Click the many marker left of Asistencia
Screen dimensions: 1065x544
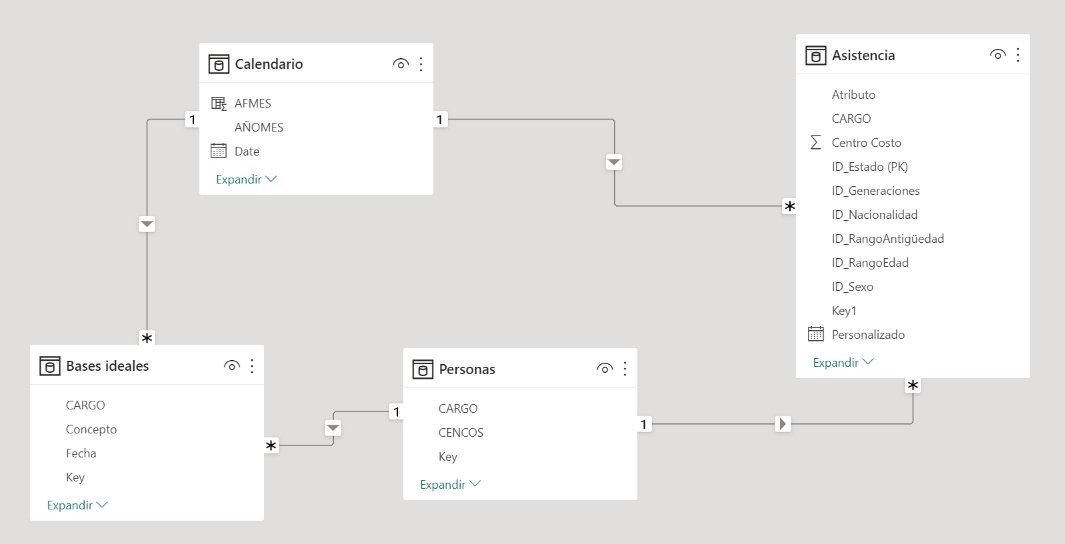(x=789, y=206)
